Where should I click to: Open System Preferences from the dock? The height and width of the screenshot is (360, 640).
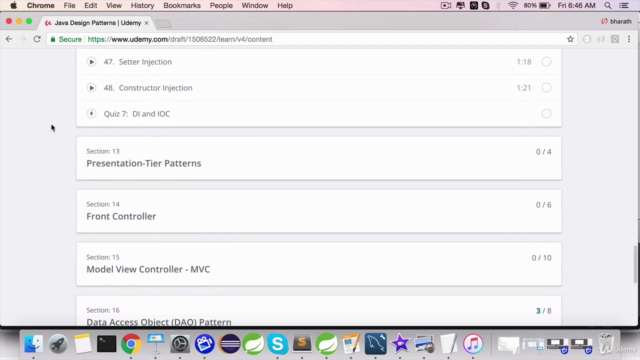pos(180,344)
